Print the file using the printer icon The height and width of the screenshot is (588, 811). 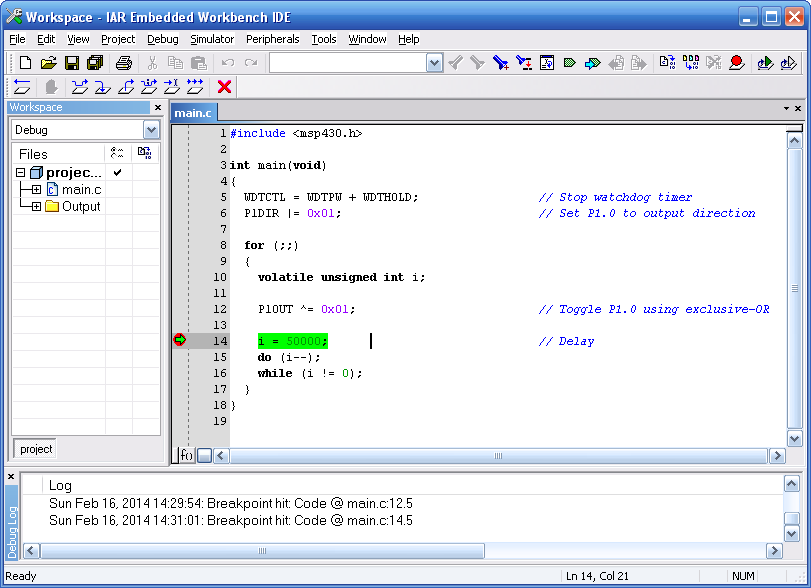coord(124,63)
